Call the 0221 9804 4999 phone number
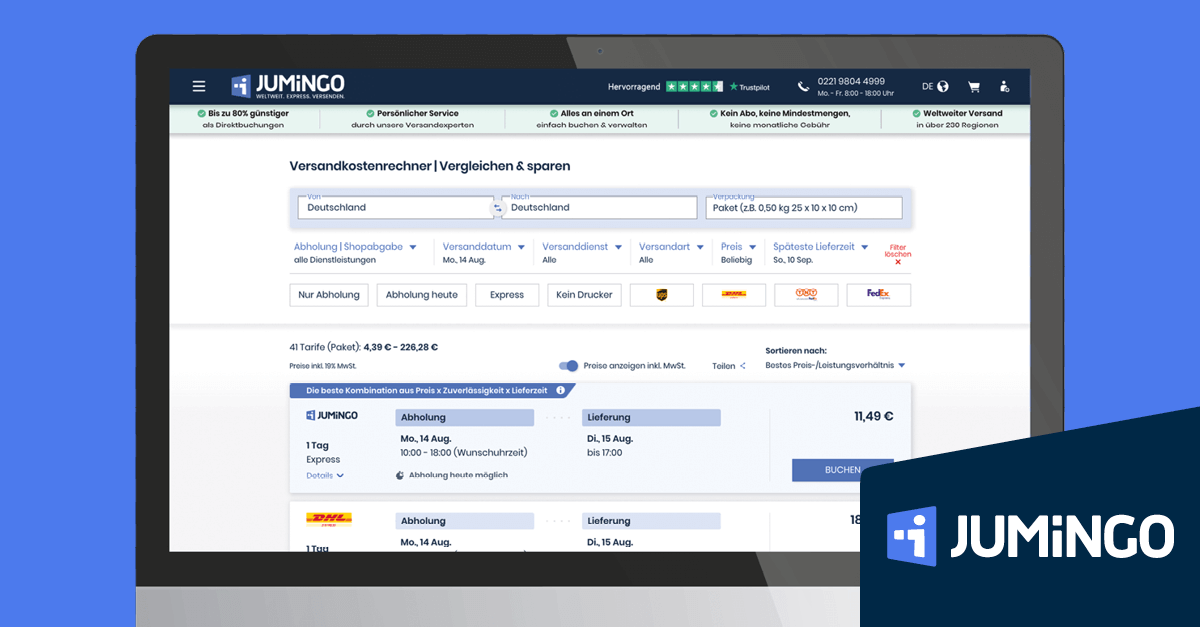Screen dimensions: 1200x627 851,81
